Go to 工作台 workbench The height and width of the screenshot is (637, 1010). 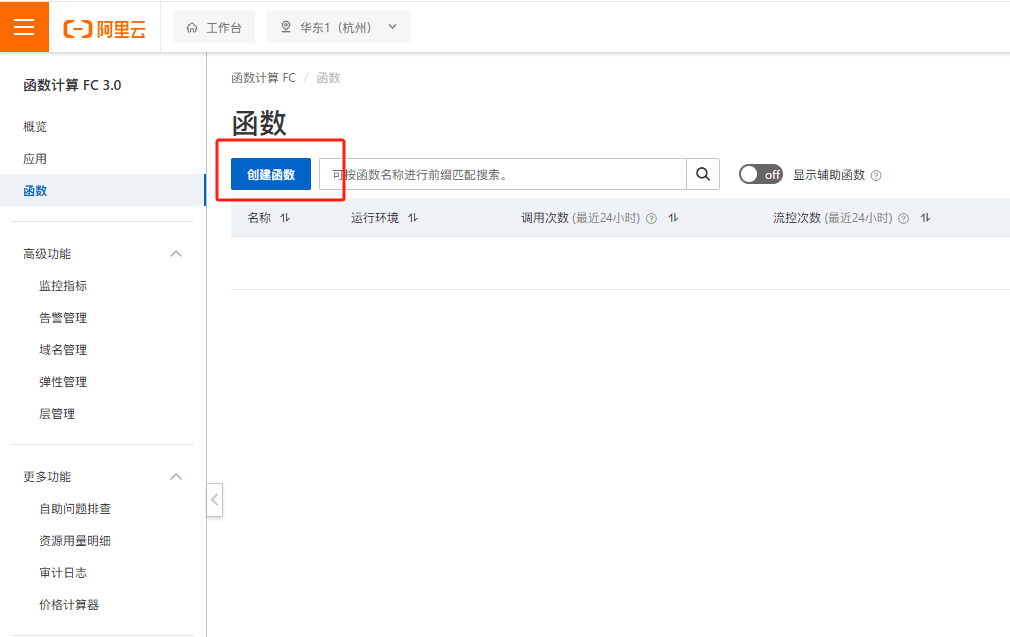(x=214, y=27)
